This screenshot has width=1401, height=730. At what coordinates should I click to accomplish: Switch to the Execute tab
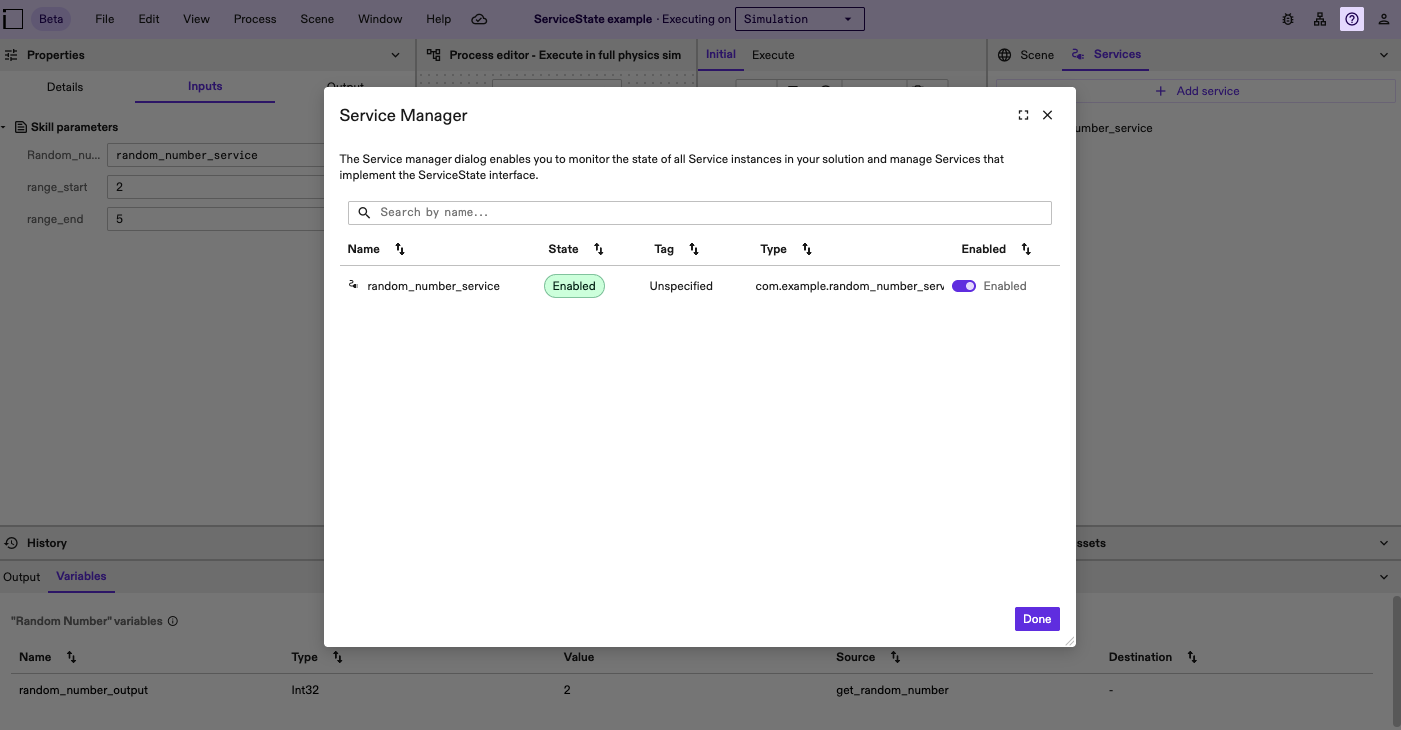pos(772,55)
